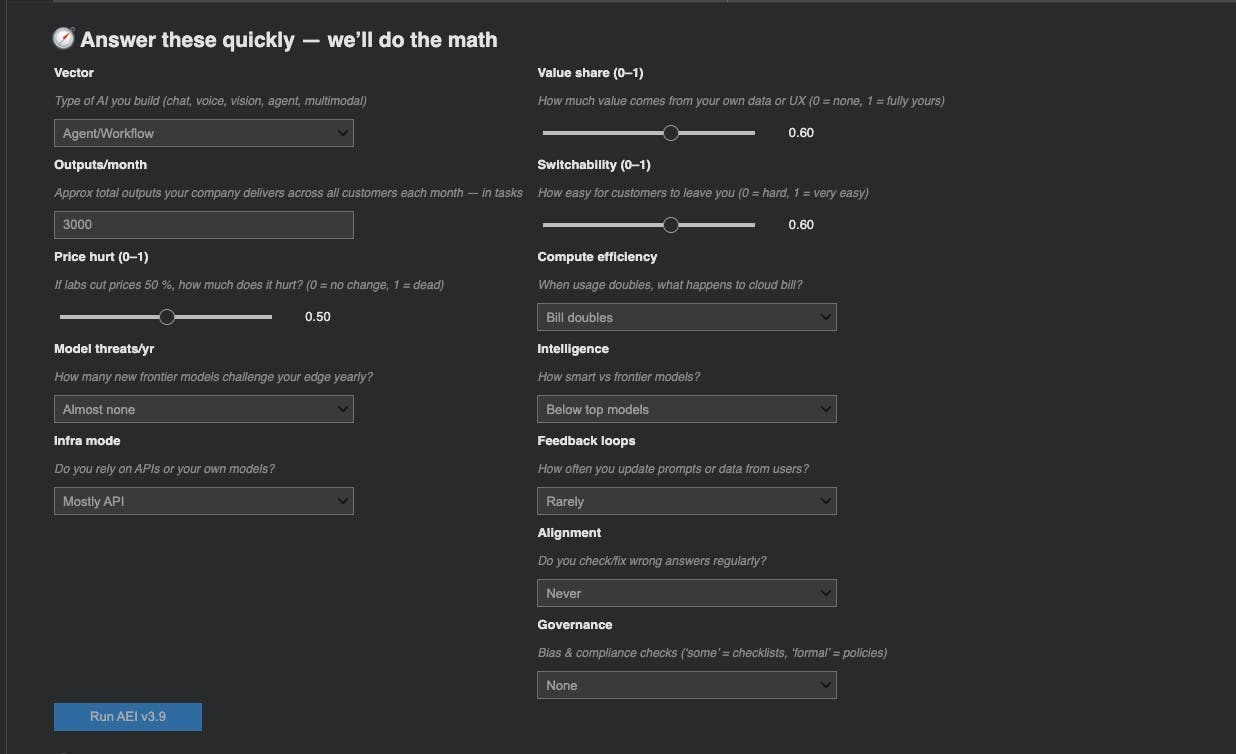Expand the Model threats/yr dropdown
The height and width of the screenshot is (754, 1236).
203,409
